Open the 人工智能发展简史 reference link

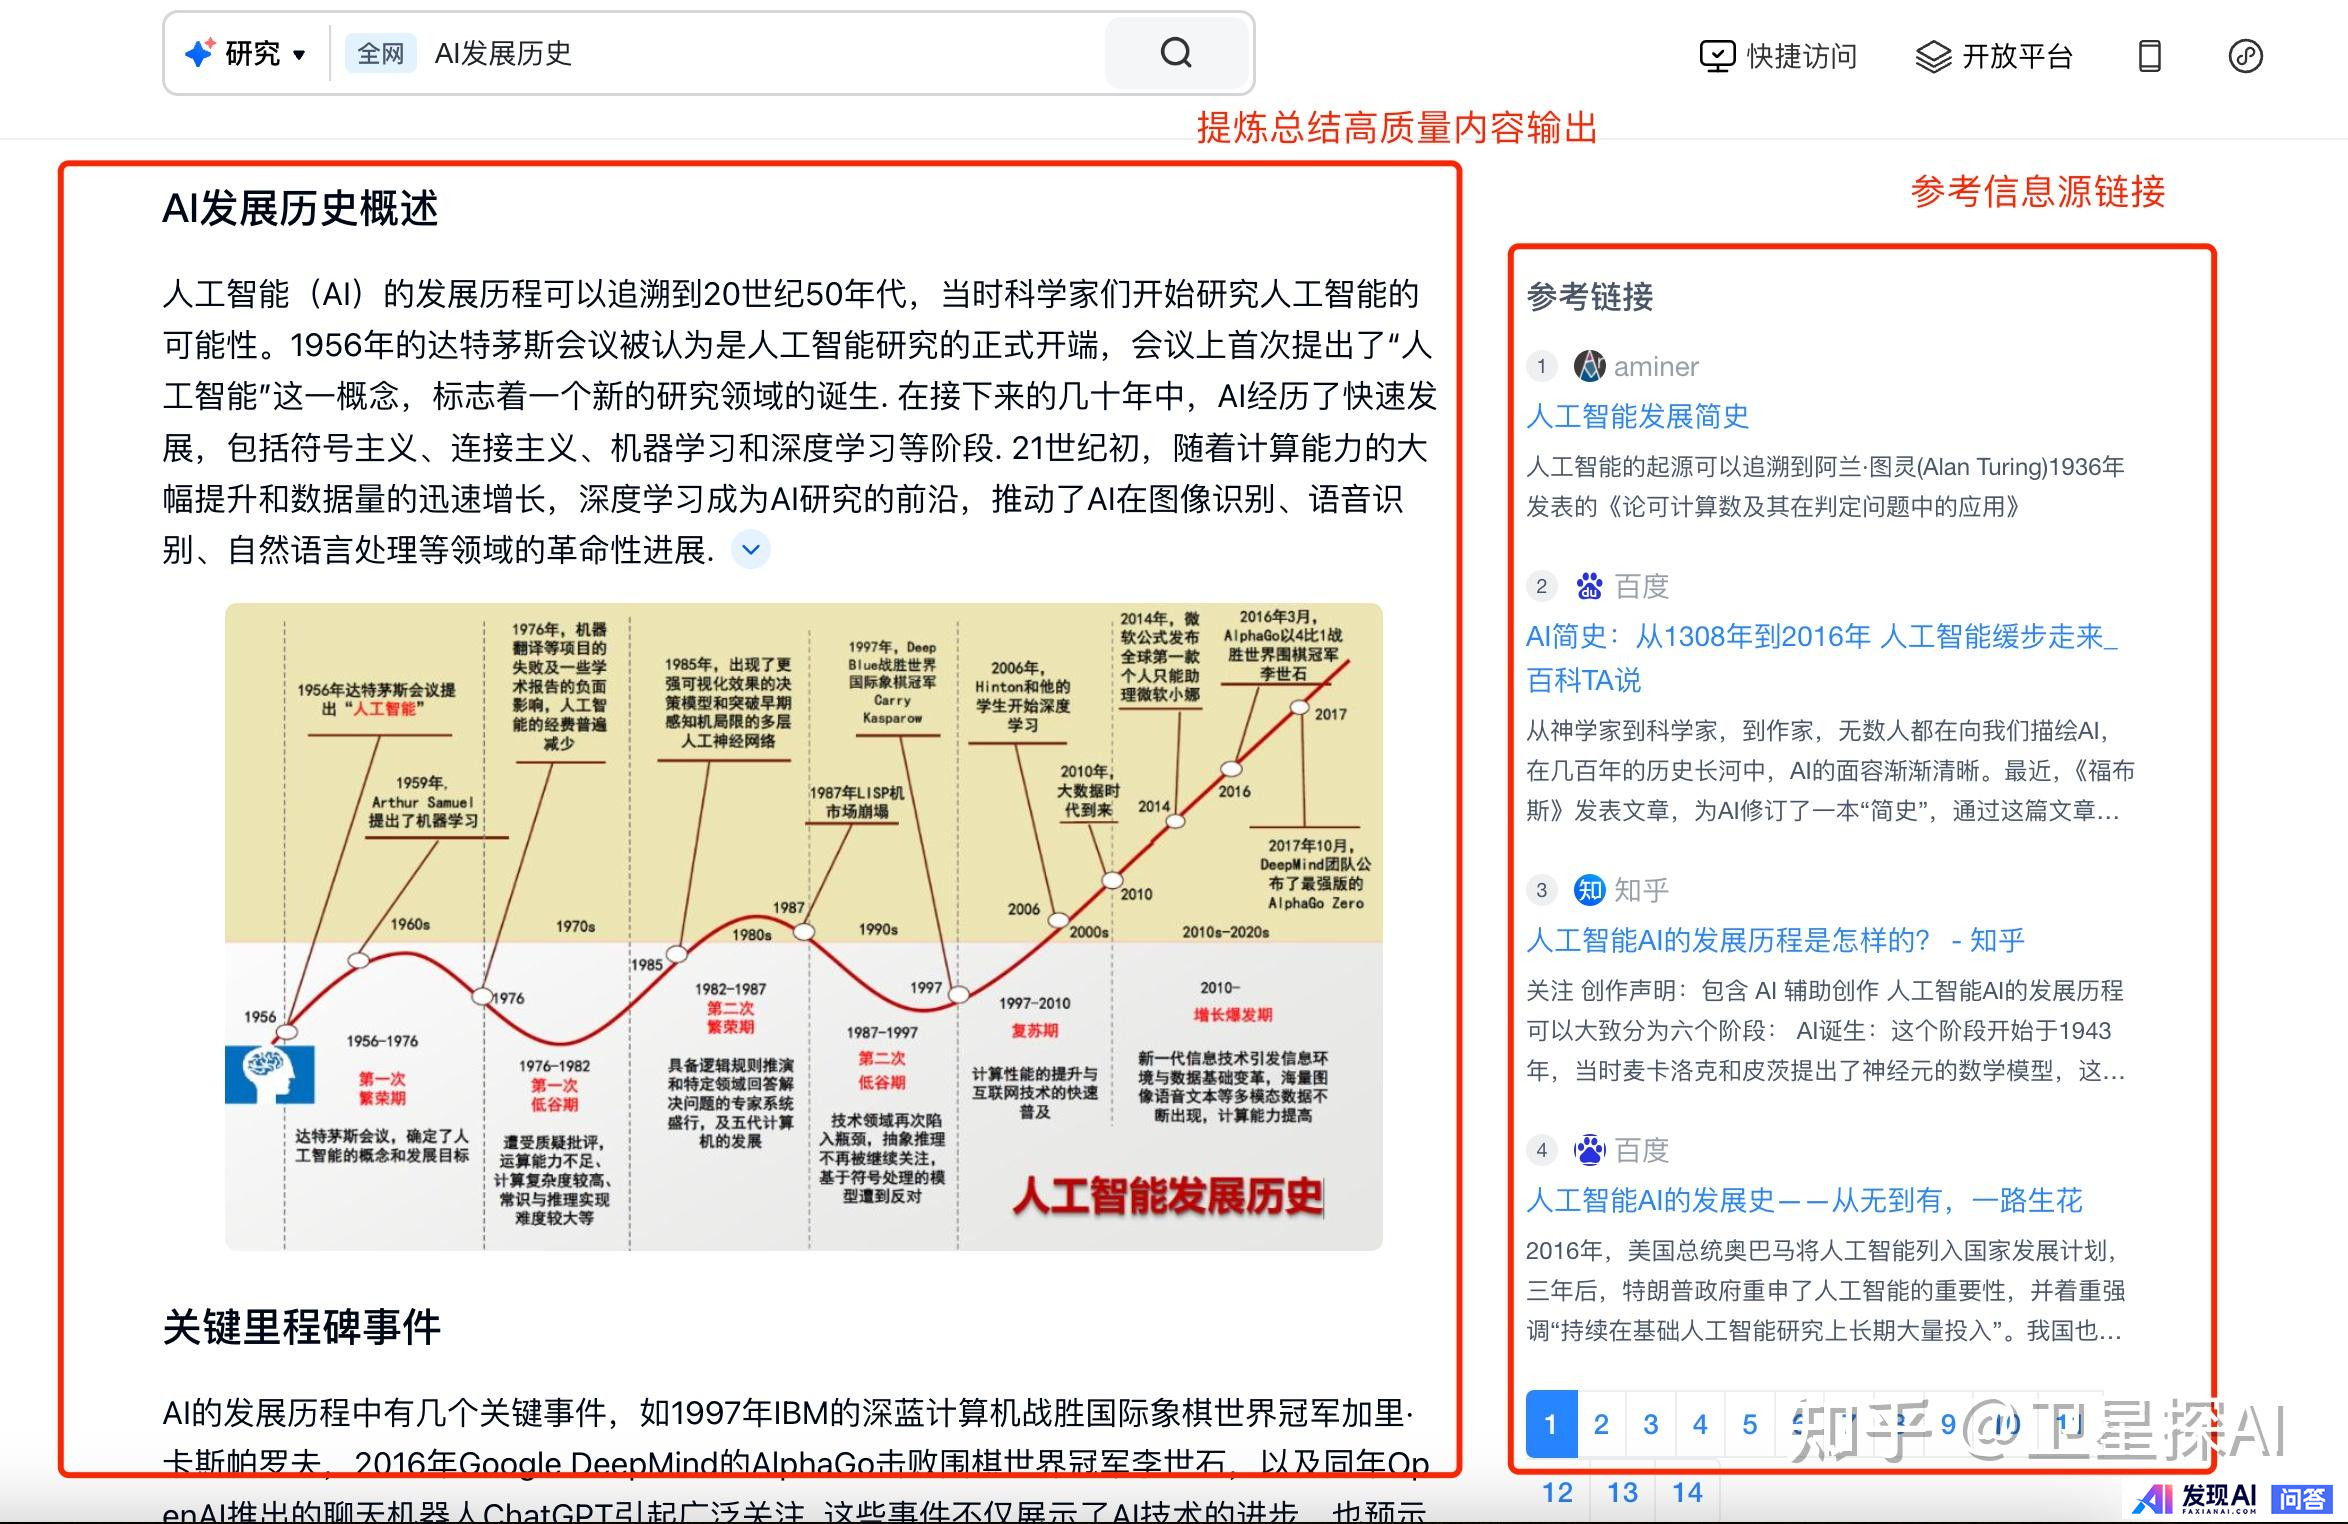coord(1637,416)
